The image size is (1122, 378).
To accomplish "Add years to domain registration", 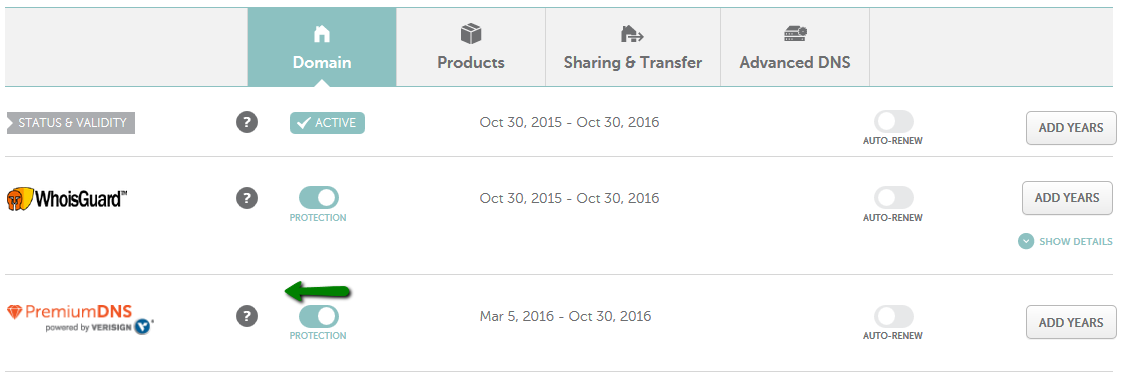I will tap(1070, 128).
